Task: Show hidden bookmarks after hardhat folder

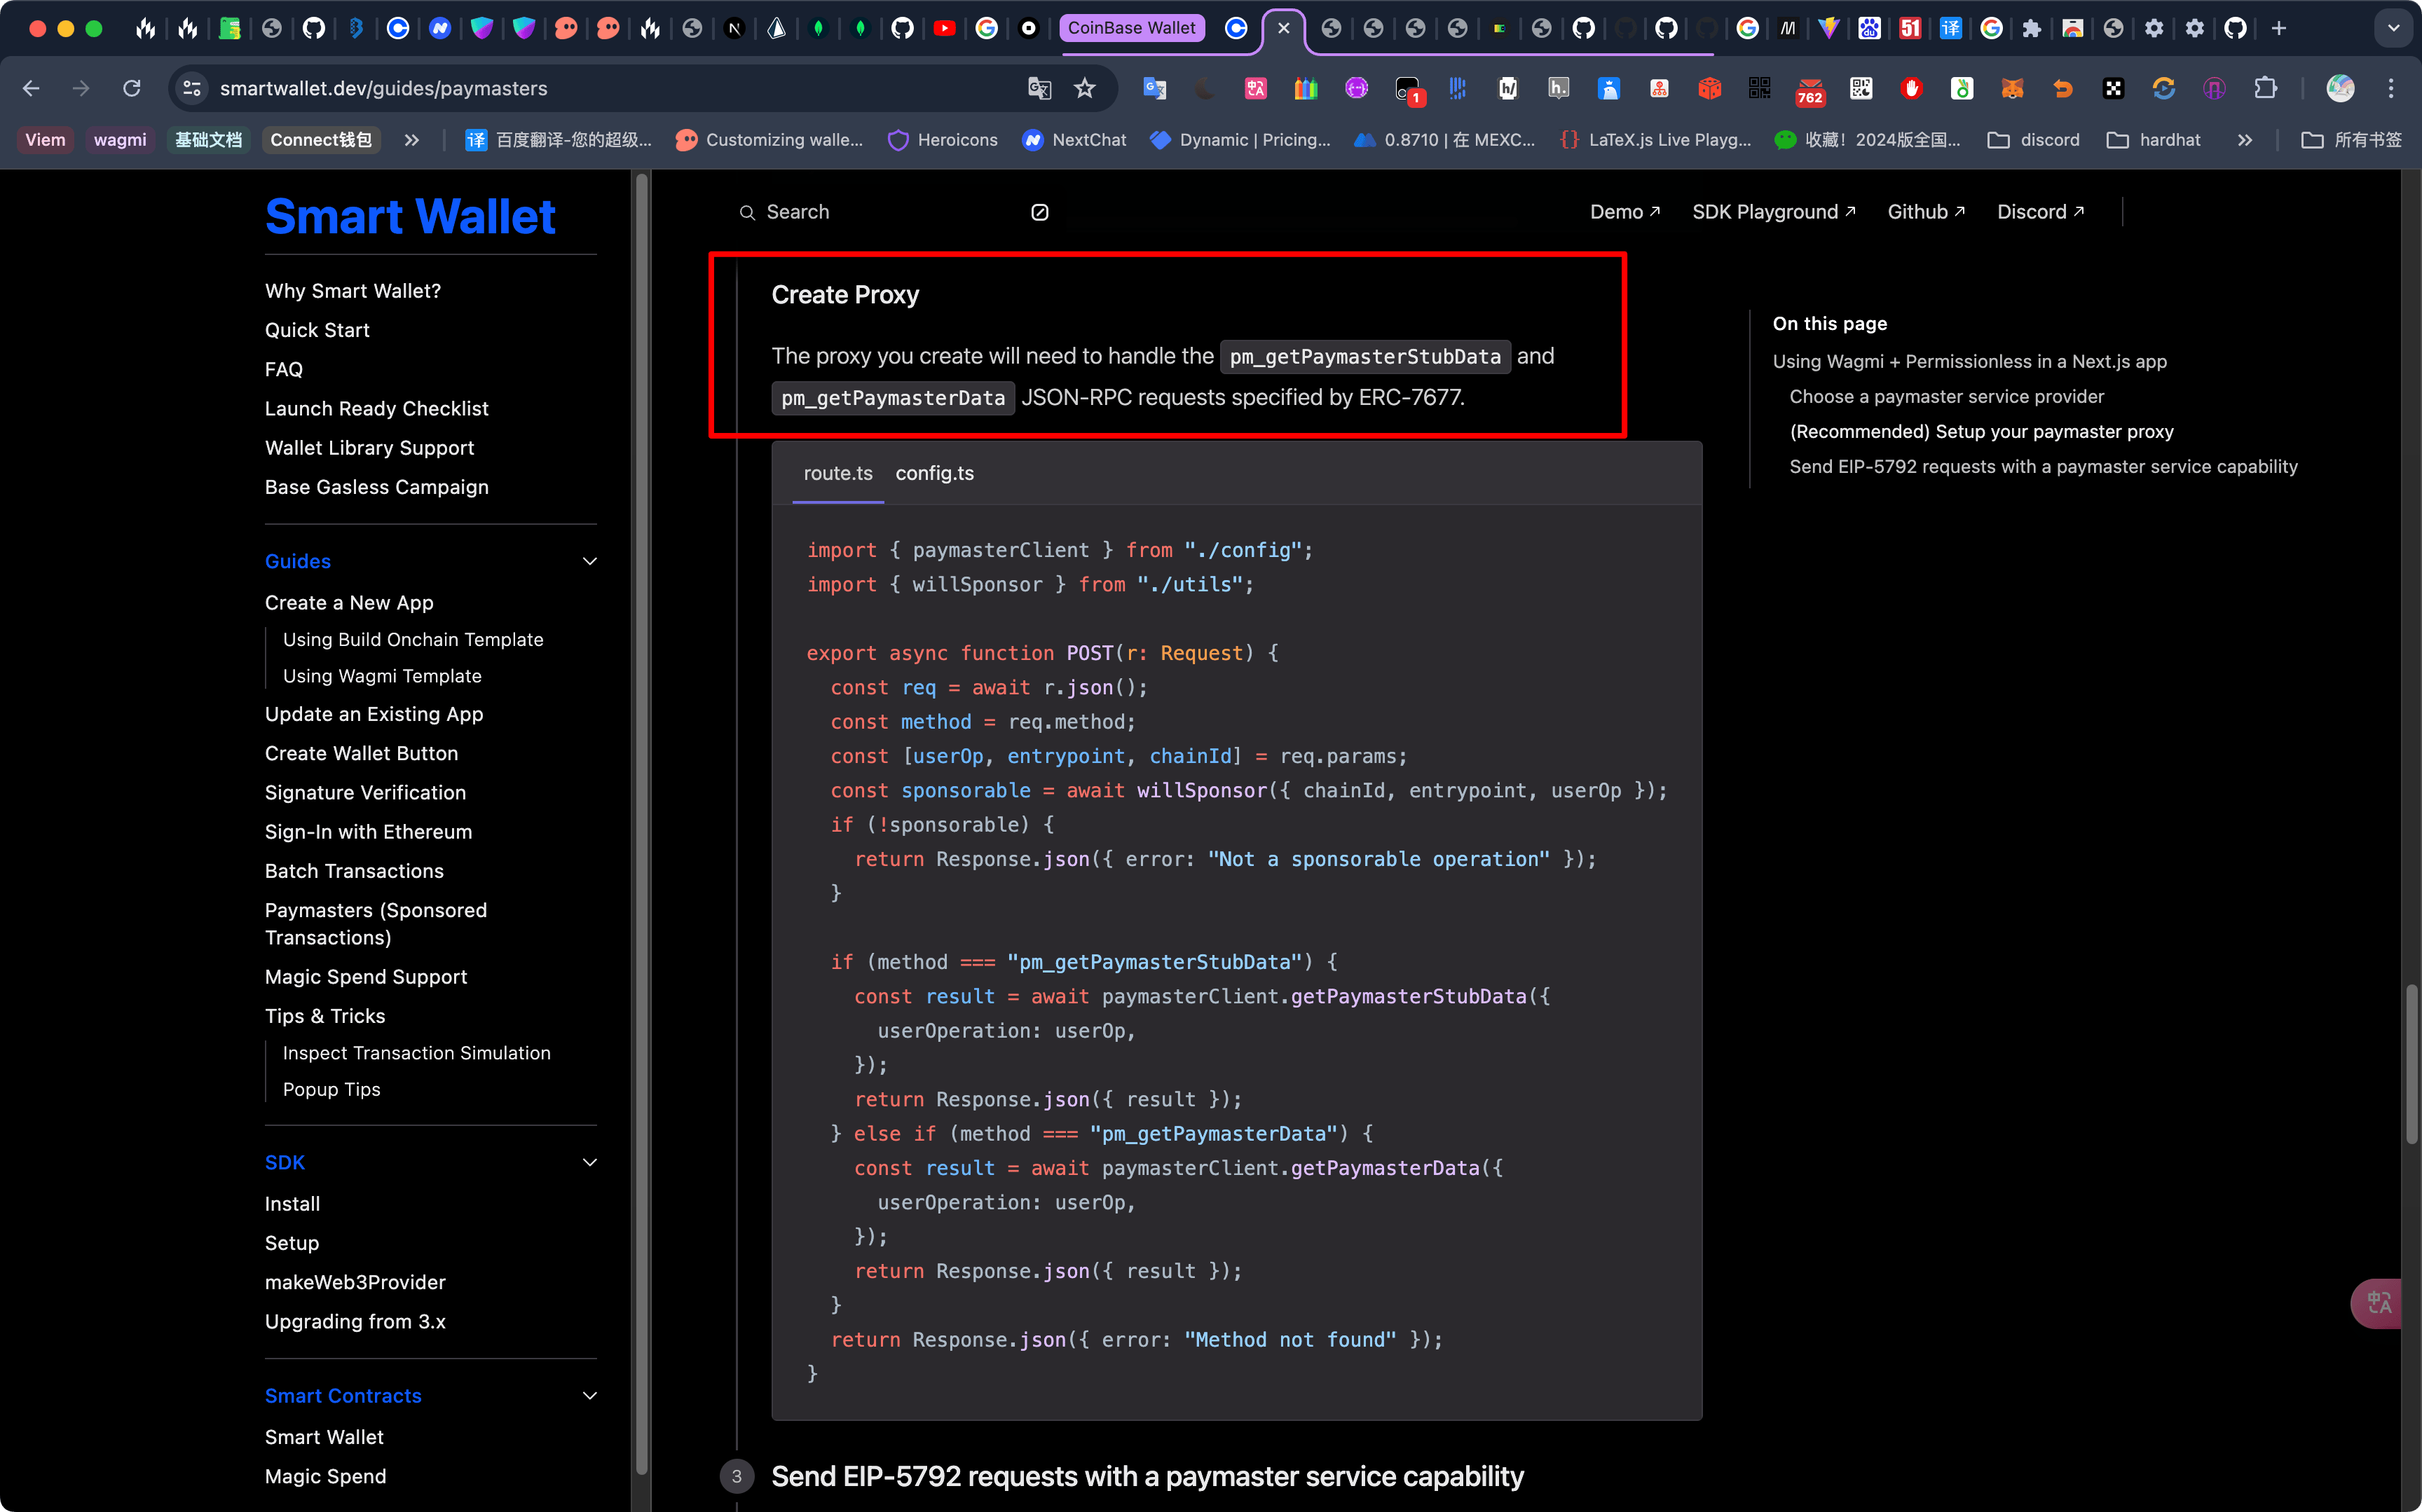Action: pos(2245,140)
